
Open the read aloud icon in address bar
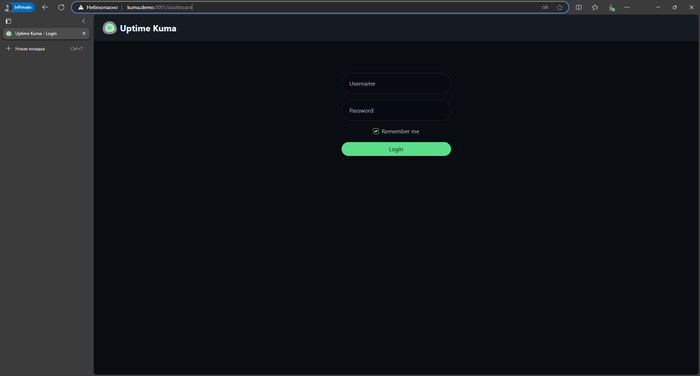[x=545, y=7]
